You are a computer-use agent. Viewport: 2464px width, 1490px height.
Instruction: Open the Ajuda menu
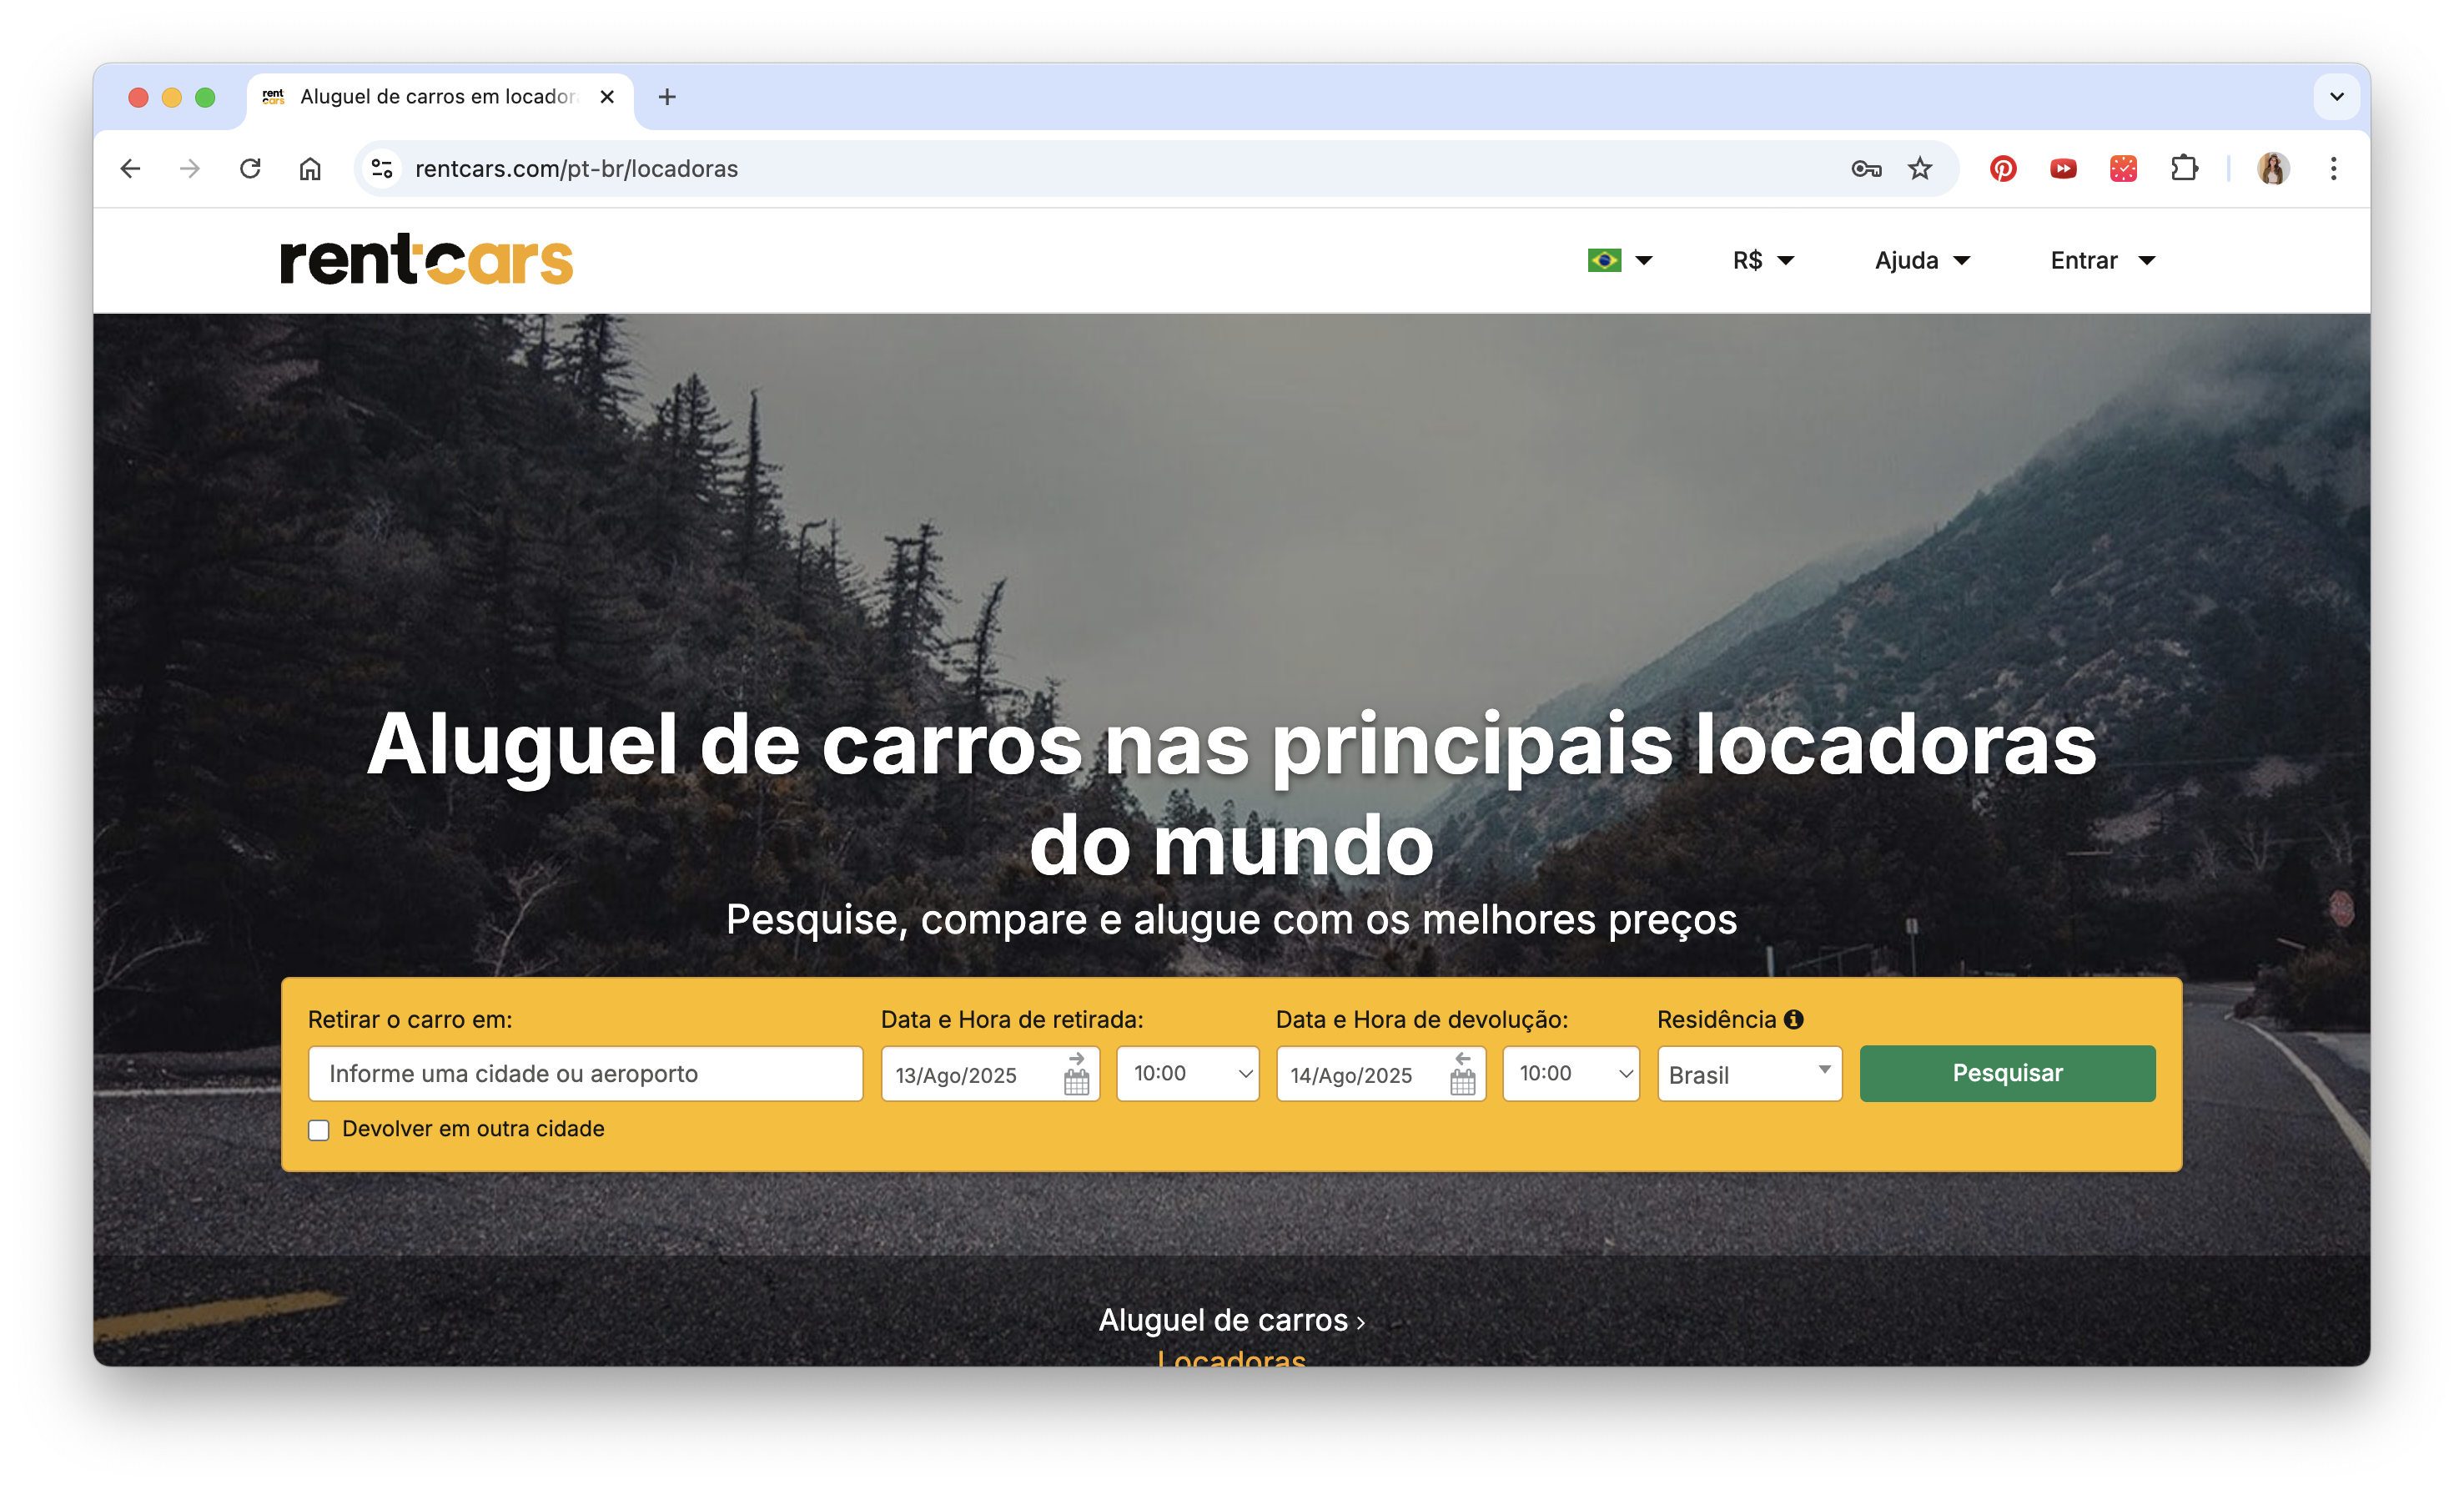coord(1922,261)
